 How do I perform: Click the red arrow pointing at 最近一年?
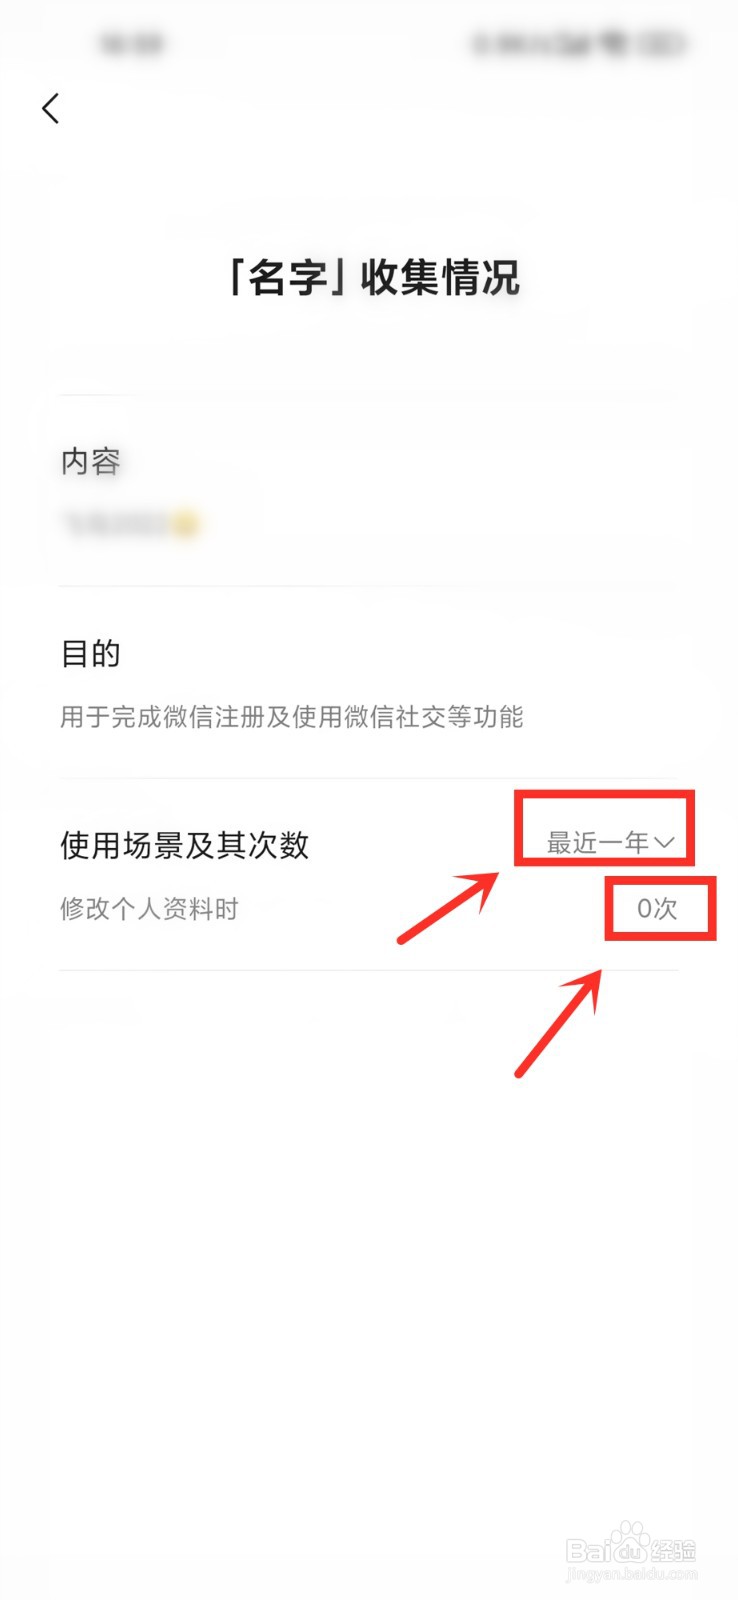tap(449, 907)
